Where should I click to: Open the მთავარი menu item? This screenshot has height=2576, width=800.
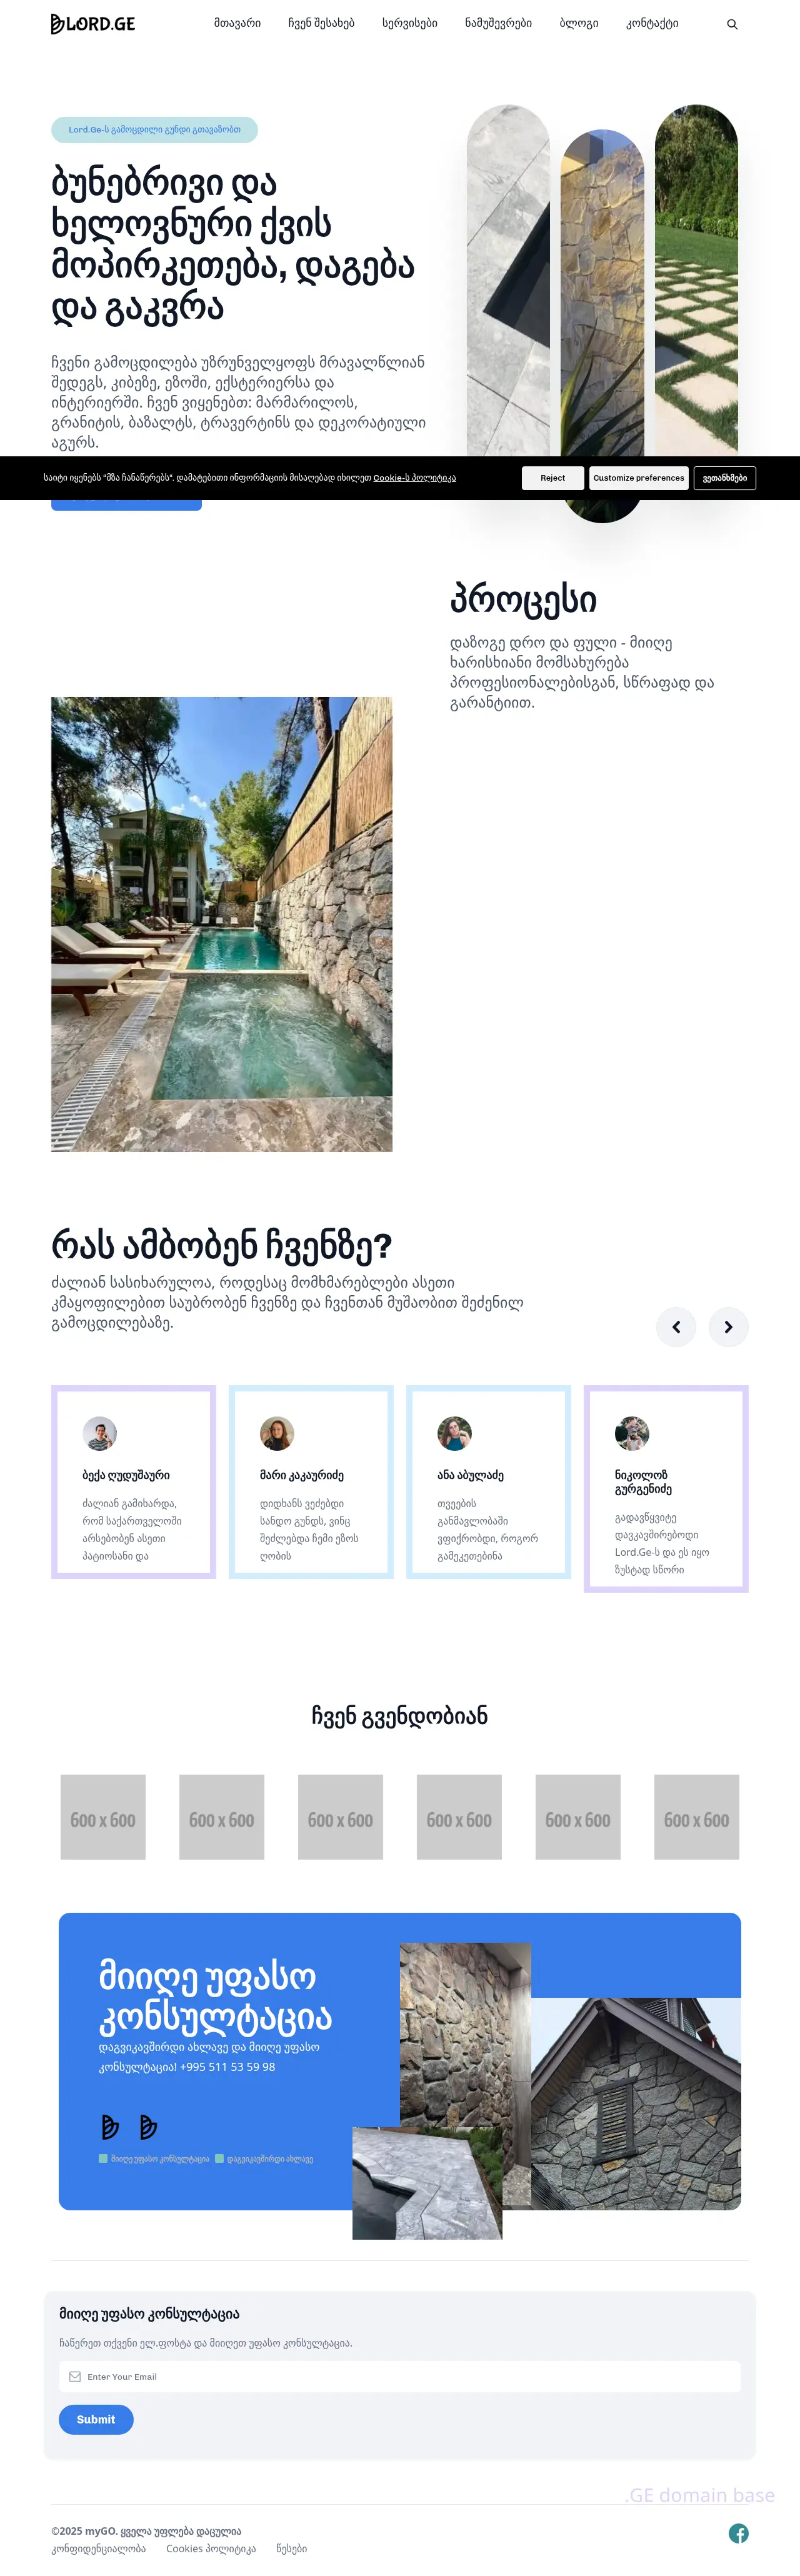(237, 23)
